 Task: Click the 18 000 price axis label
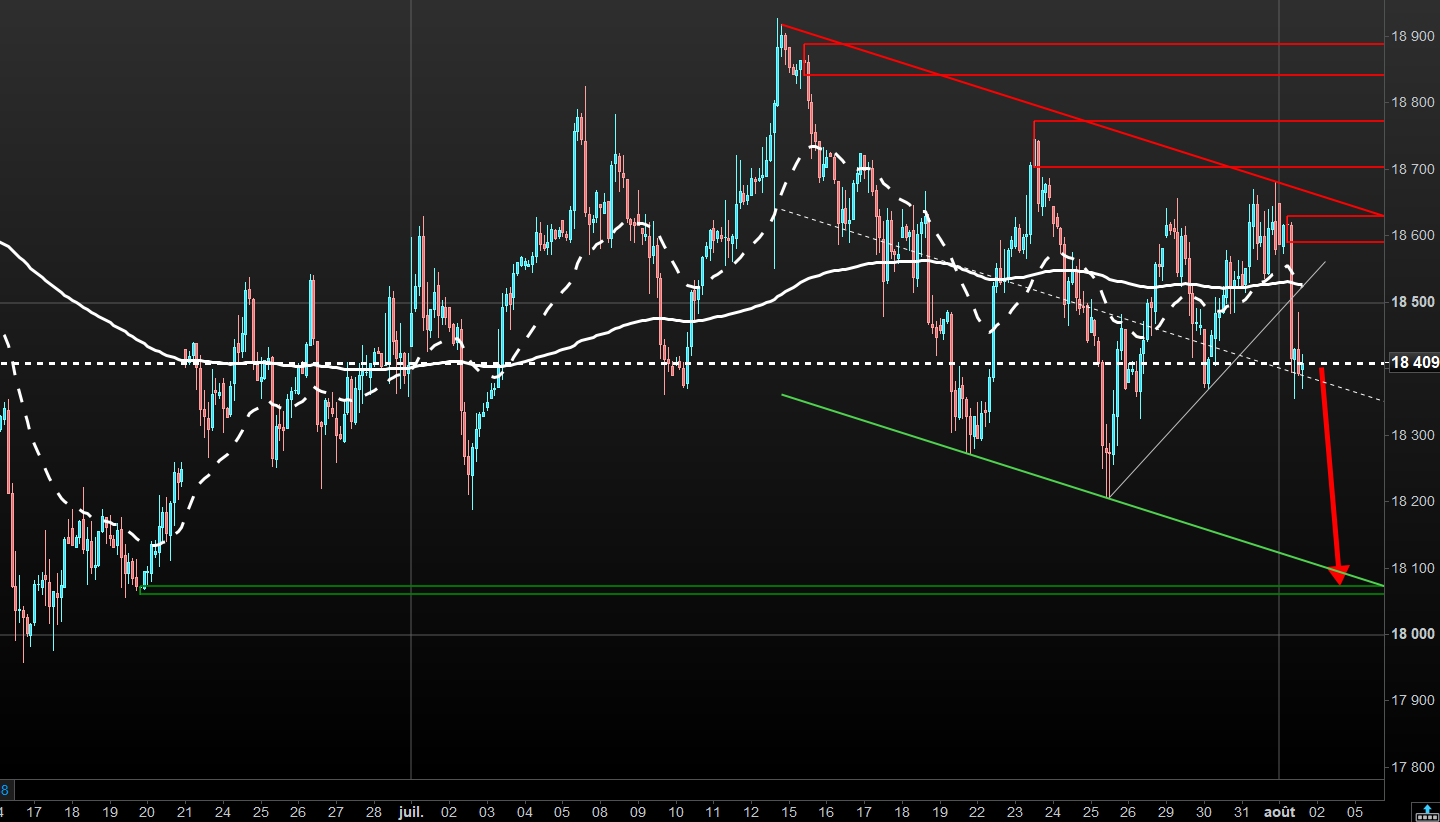pos(1413,634)
